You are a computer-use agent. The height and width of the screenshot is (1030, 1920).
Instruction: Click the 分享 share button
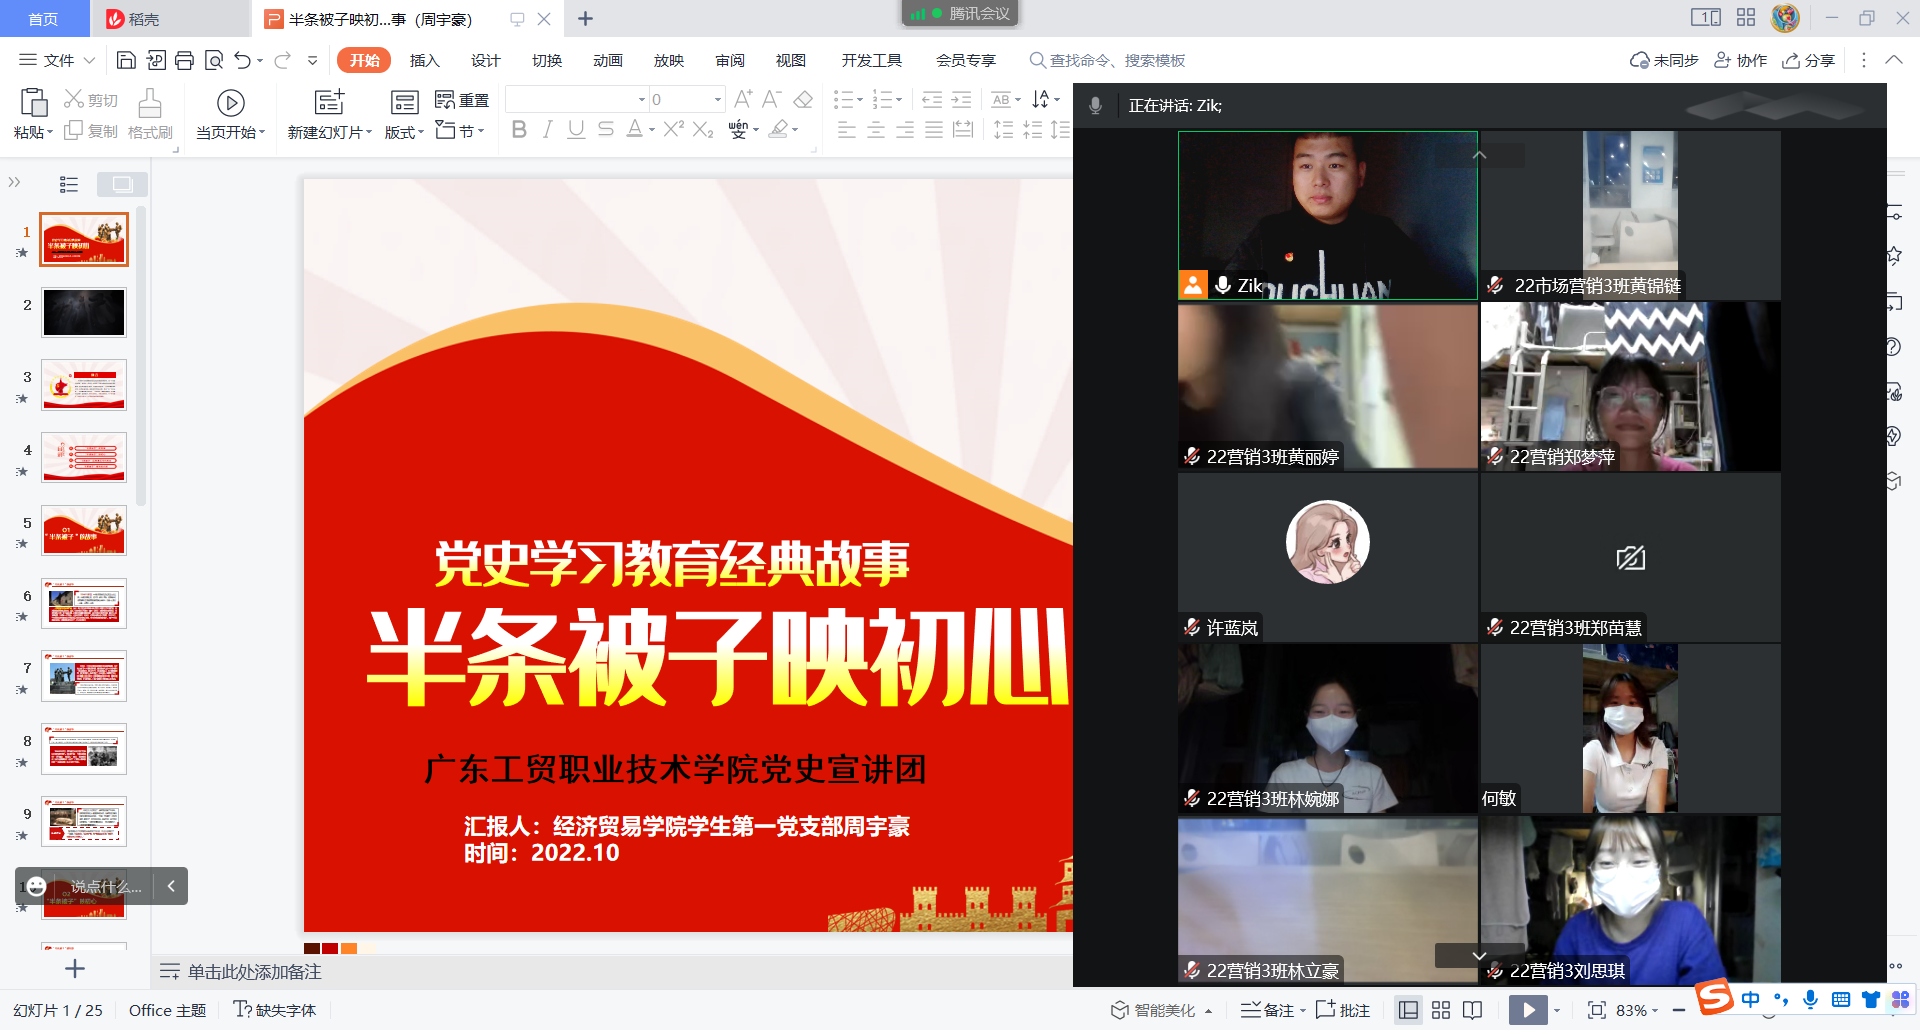point(1809,61)
